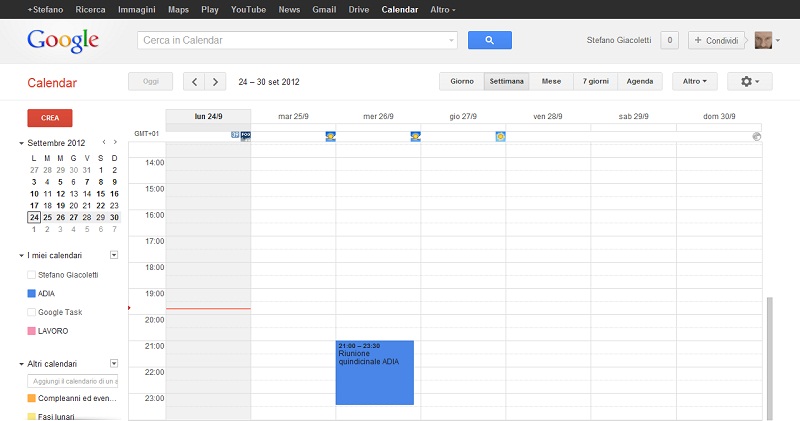Collapse the Settembre 2012 mini calendar
The height and width of the screenshot is (421, 800).
(21, 143)
